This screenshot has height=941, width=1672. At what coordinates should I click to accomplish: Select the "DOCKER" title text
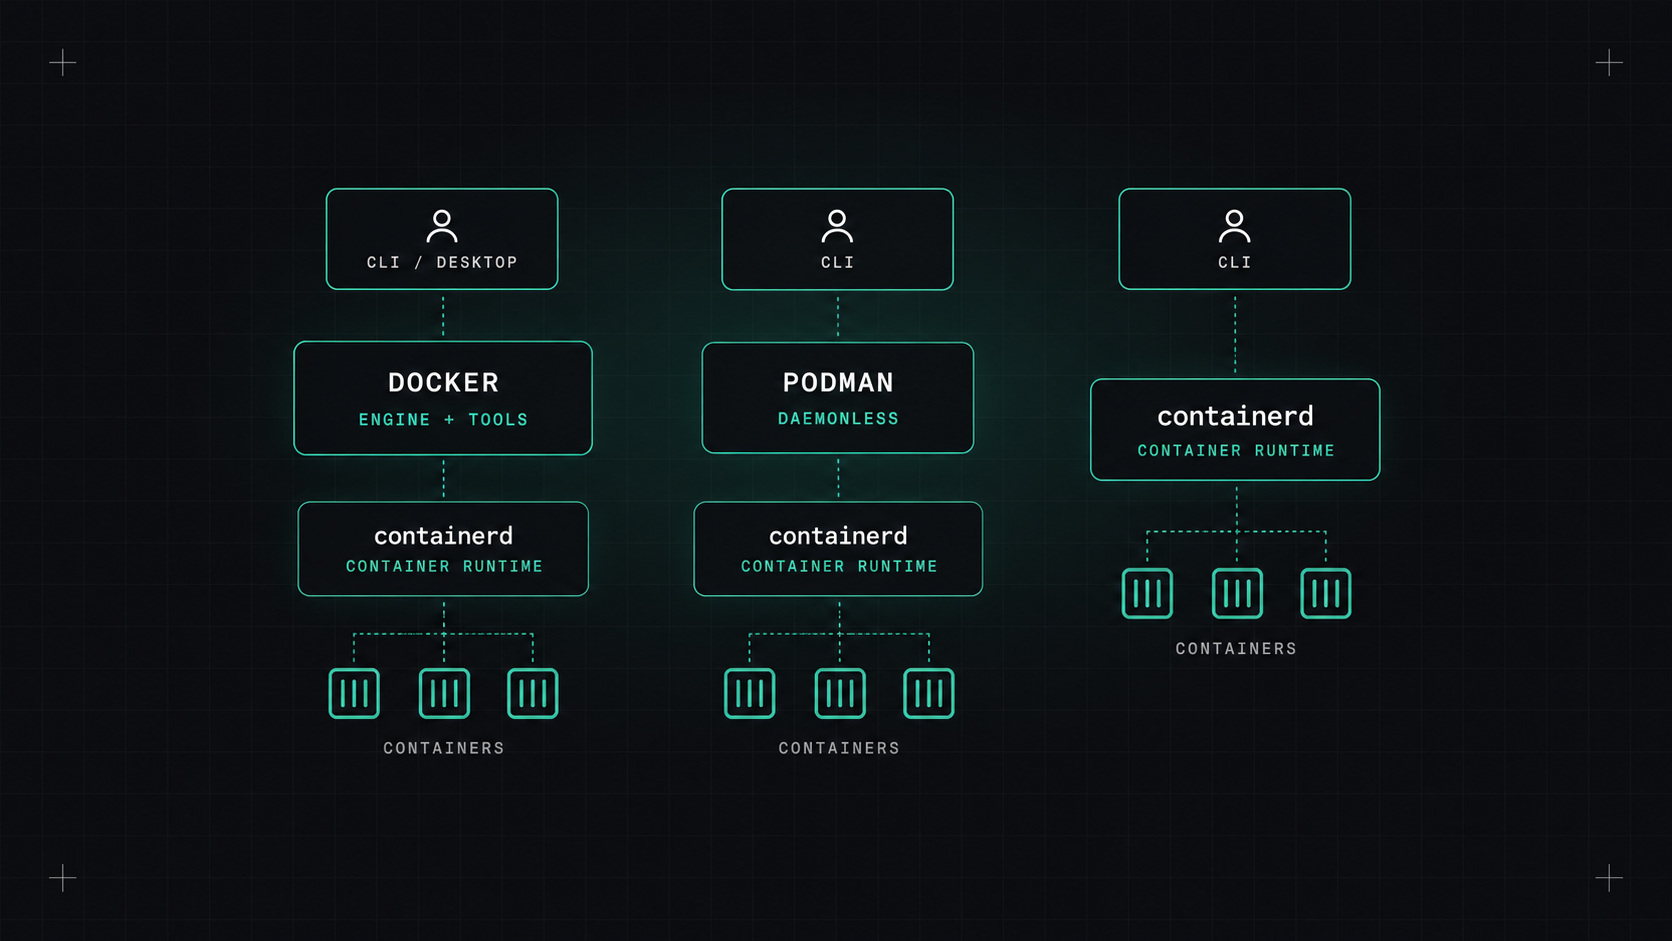click(443, 382)
